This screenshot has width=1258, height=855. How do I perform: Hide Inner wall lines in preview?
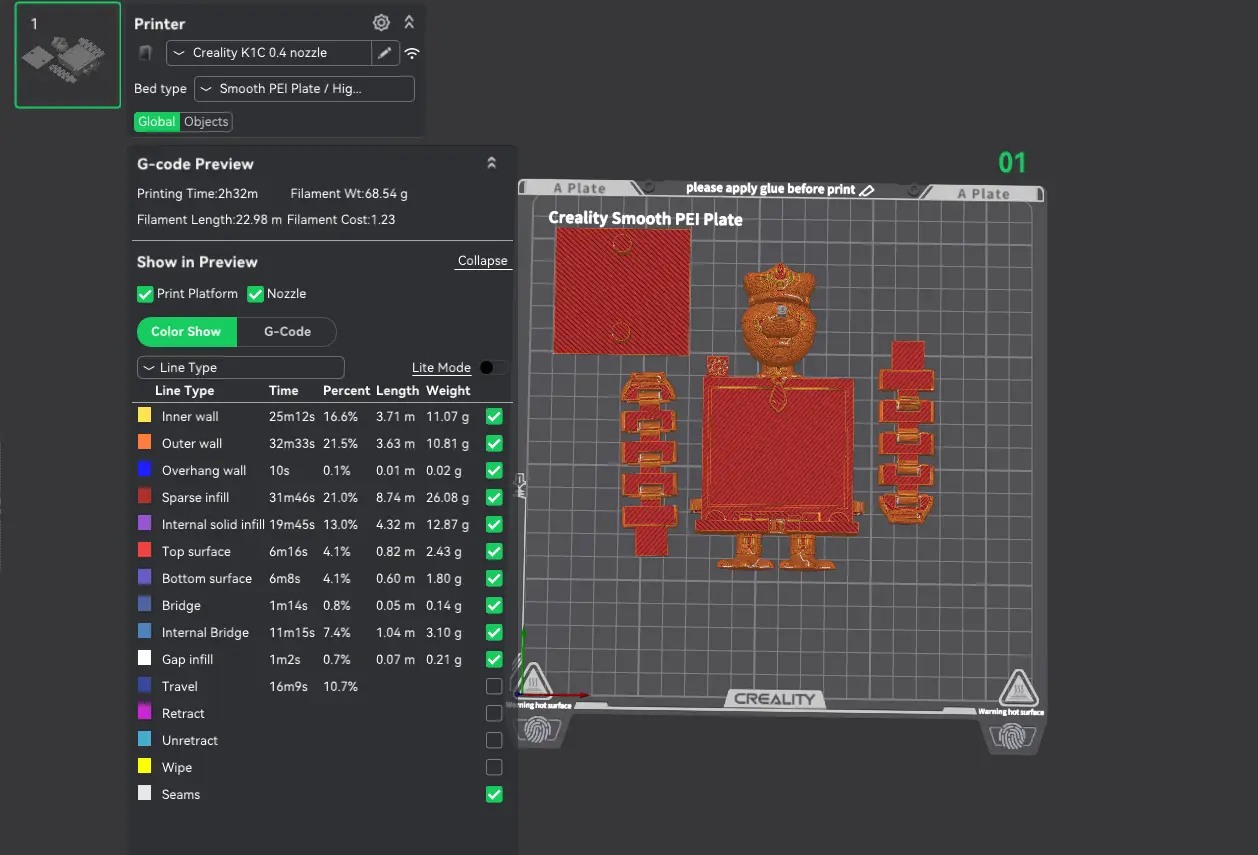tap(494, 416)
